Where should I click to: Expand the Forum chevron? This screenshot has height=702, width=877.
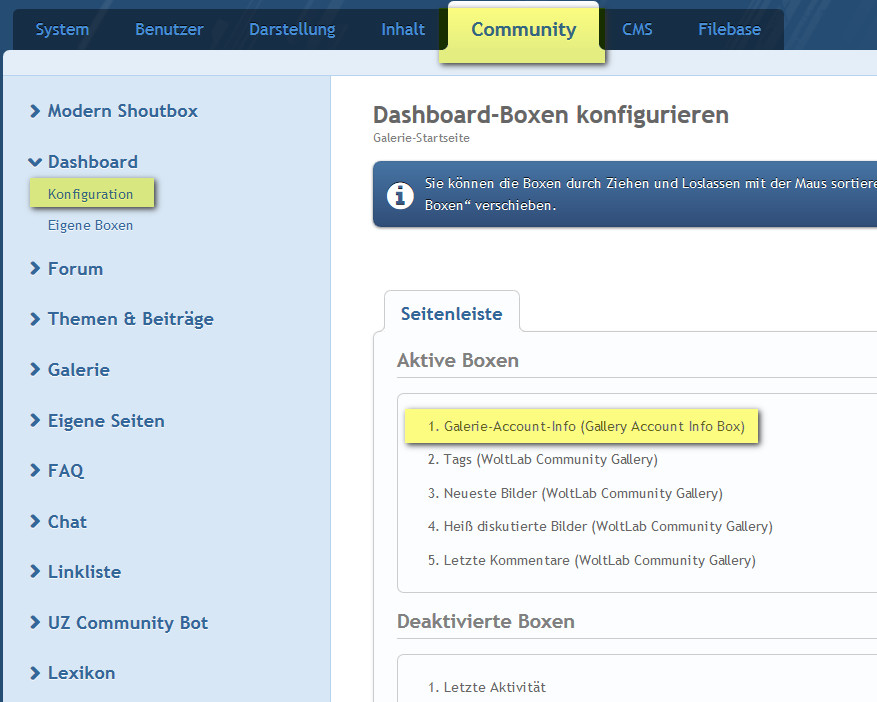(x=35, y=268)
